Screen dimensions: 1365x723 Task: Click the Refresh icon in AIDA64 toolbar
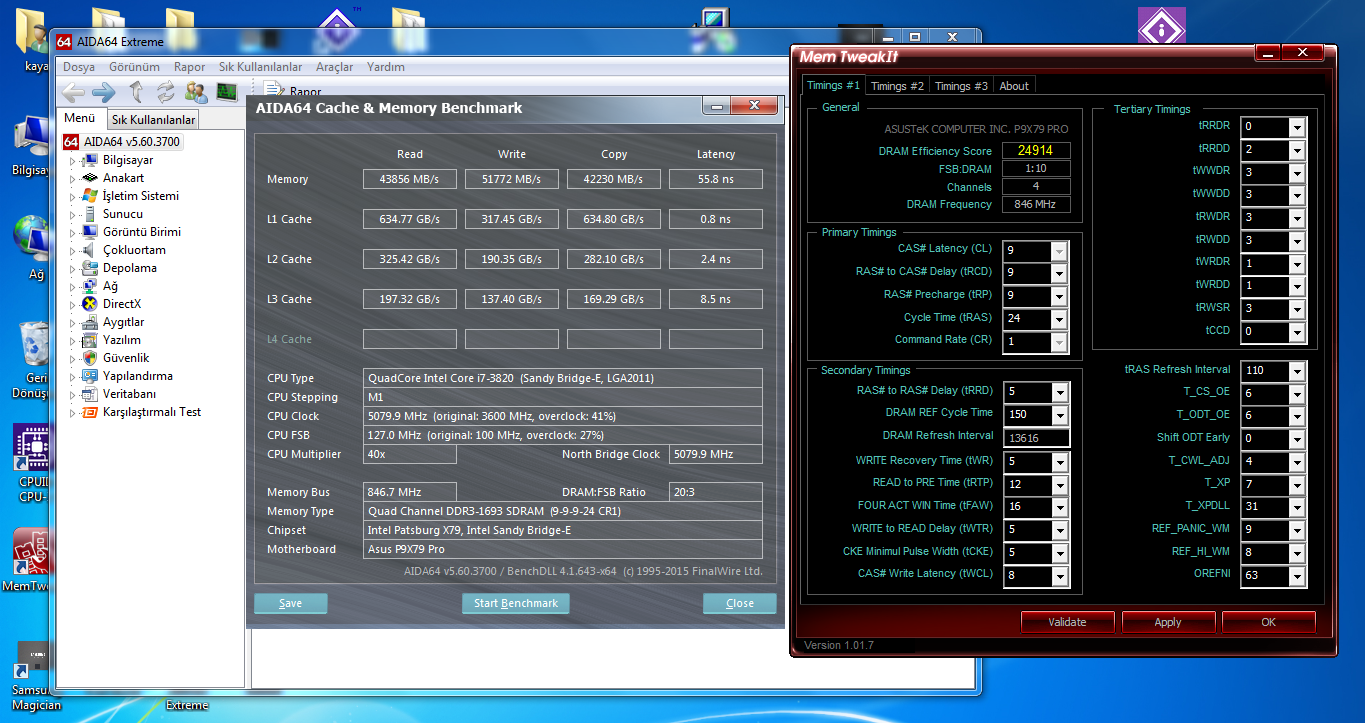(x=166, y=93)
